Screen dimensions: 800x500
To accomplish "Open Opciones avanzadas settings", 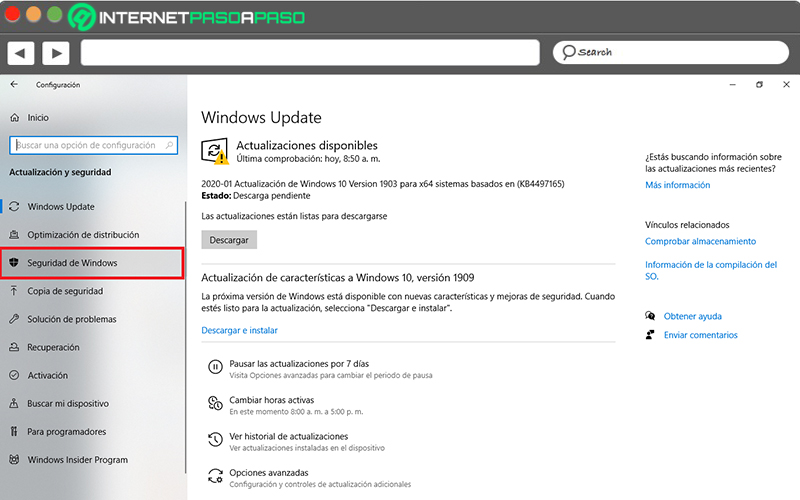I will point(268,472).
